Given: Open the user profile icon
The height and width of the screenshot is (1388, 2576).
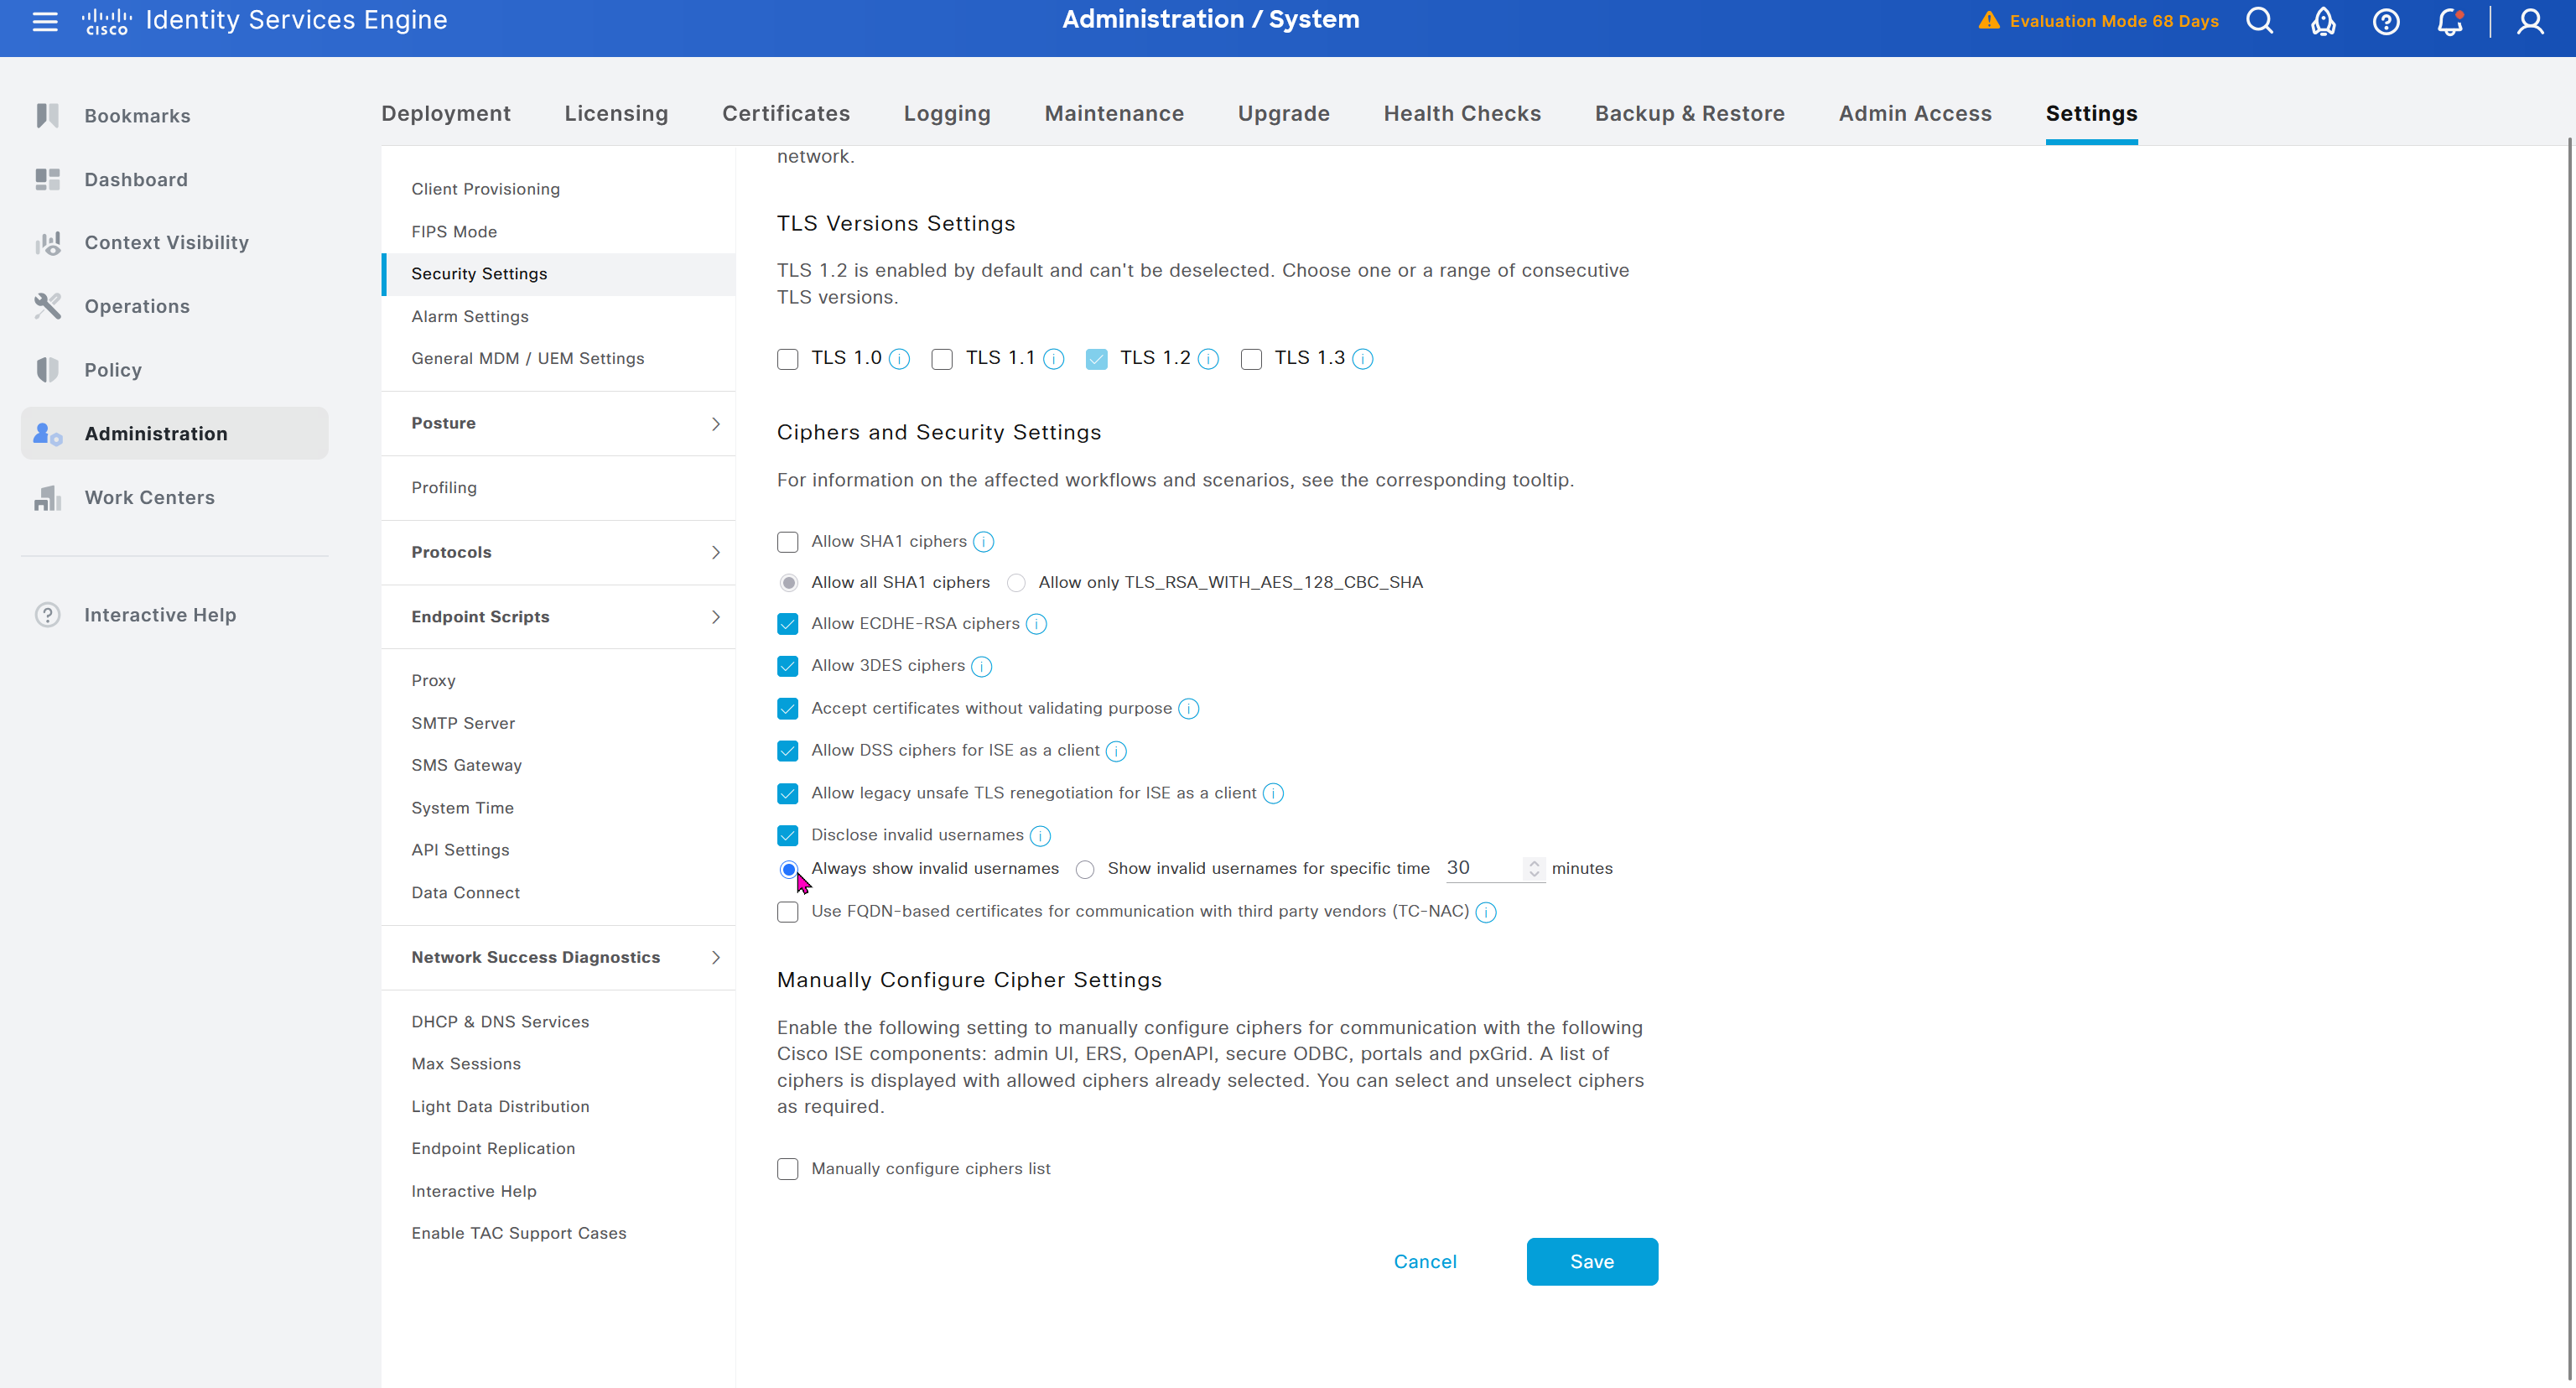Looking at the screenshot, I should point(2530,21).
